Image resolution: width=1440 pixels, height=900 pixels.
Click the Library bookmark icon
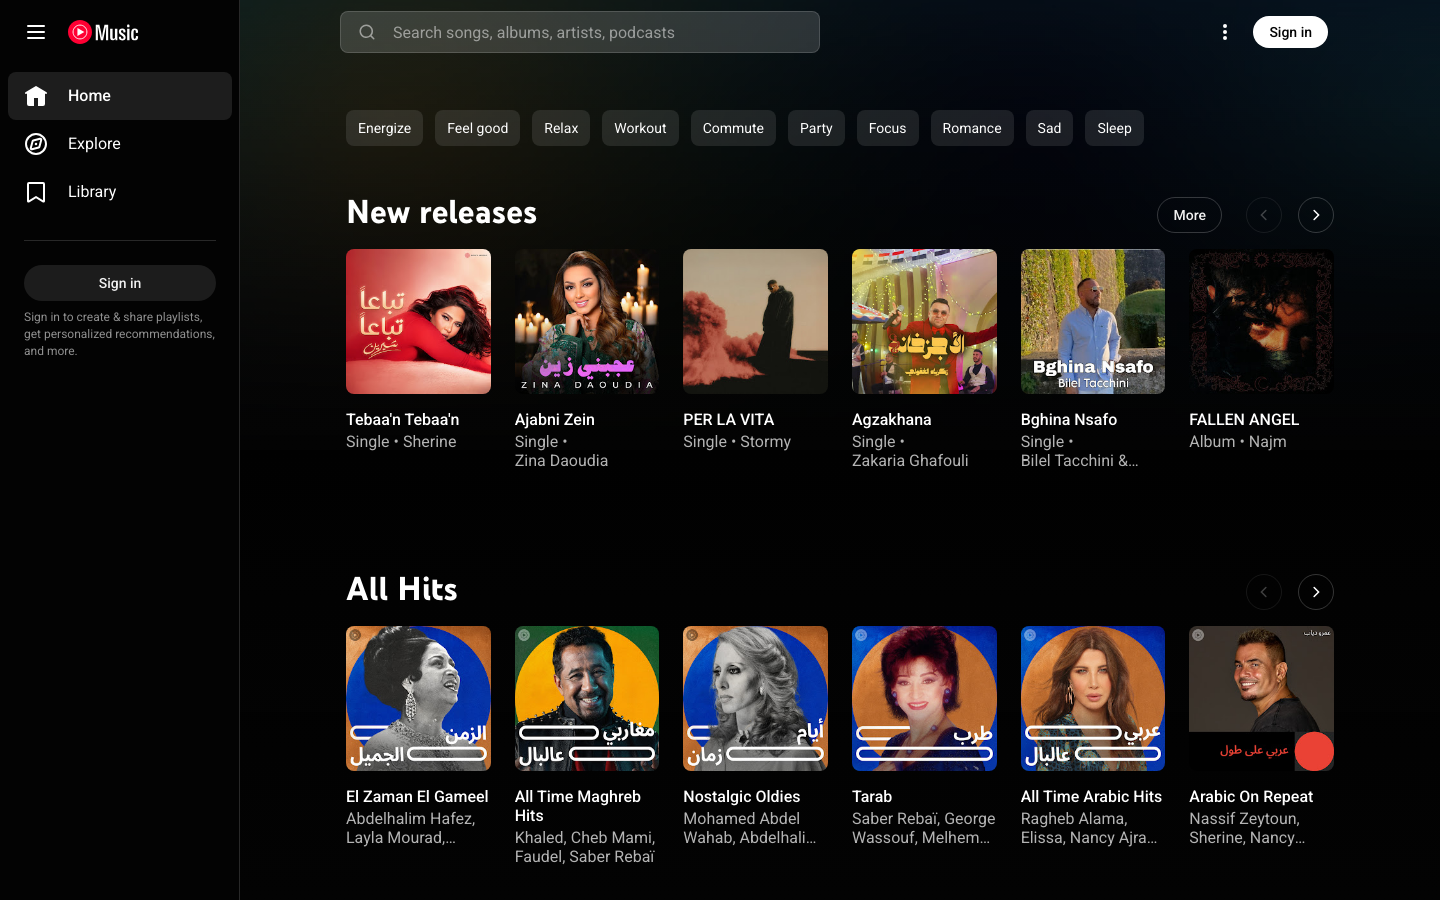(x=36, y=192)
